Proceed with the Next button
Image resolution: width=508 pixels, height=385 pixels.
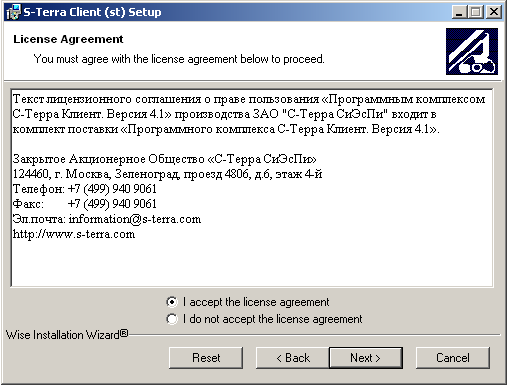(x=366, y=358)
